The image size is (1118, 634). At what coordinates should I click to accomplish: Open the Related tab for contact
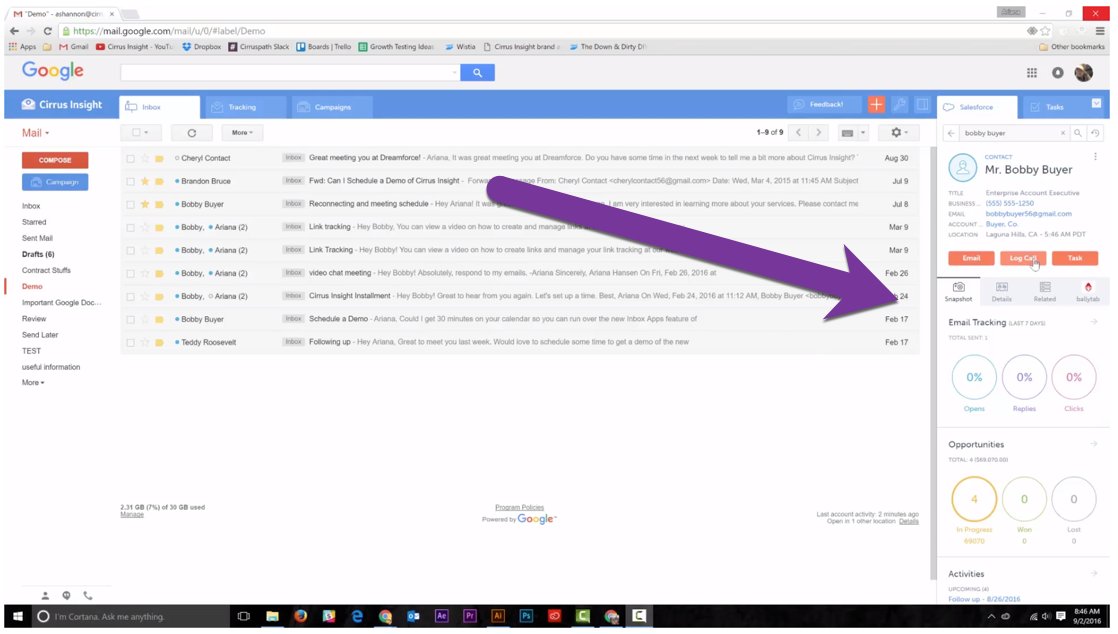click(1045, 292)
